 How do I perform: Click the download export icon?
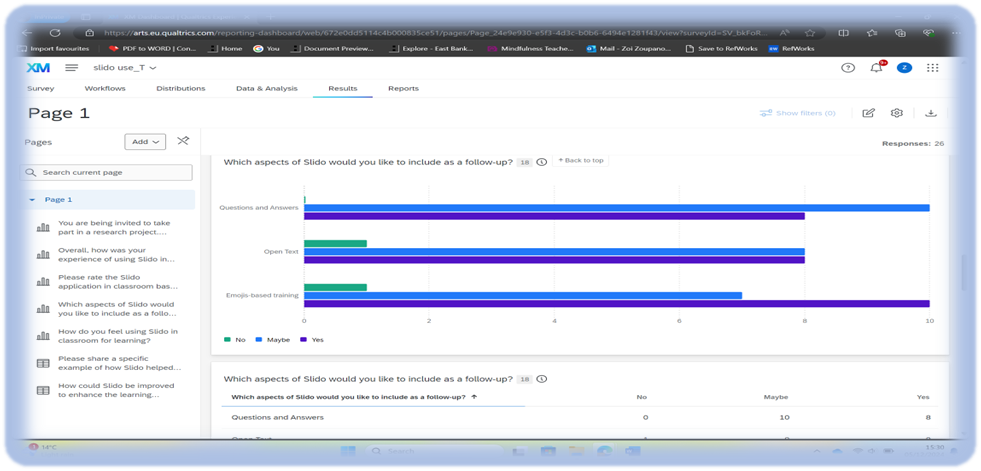click(x=931, y=113)
